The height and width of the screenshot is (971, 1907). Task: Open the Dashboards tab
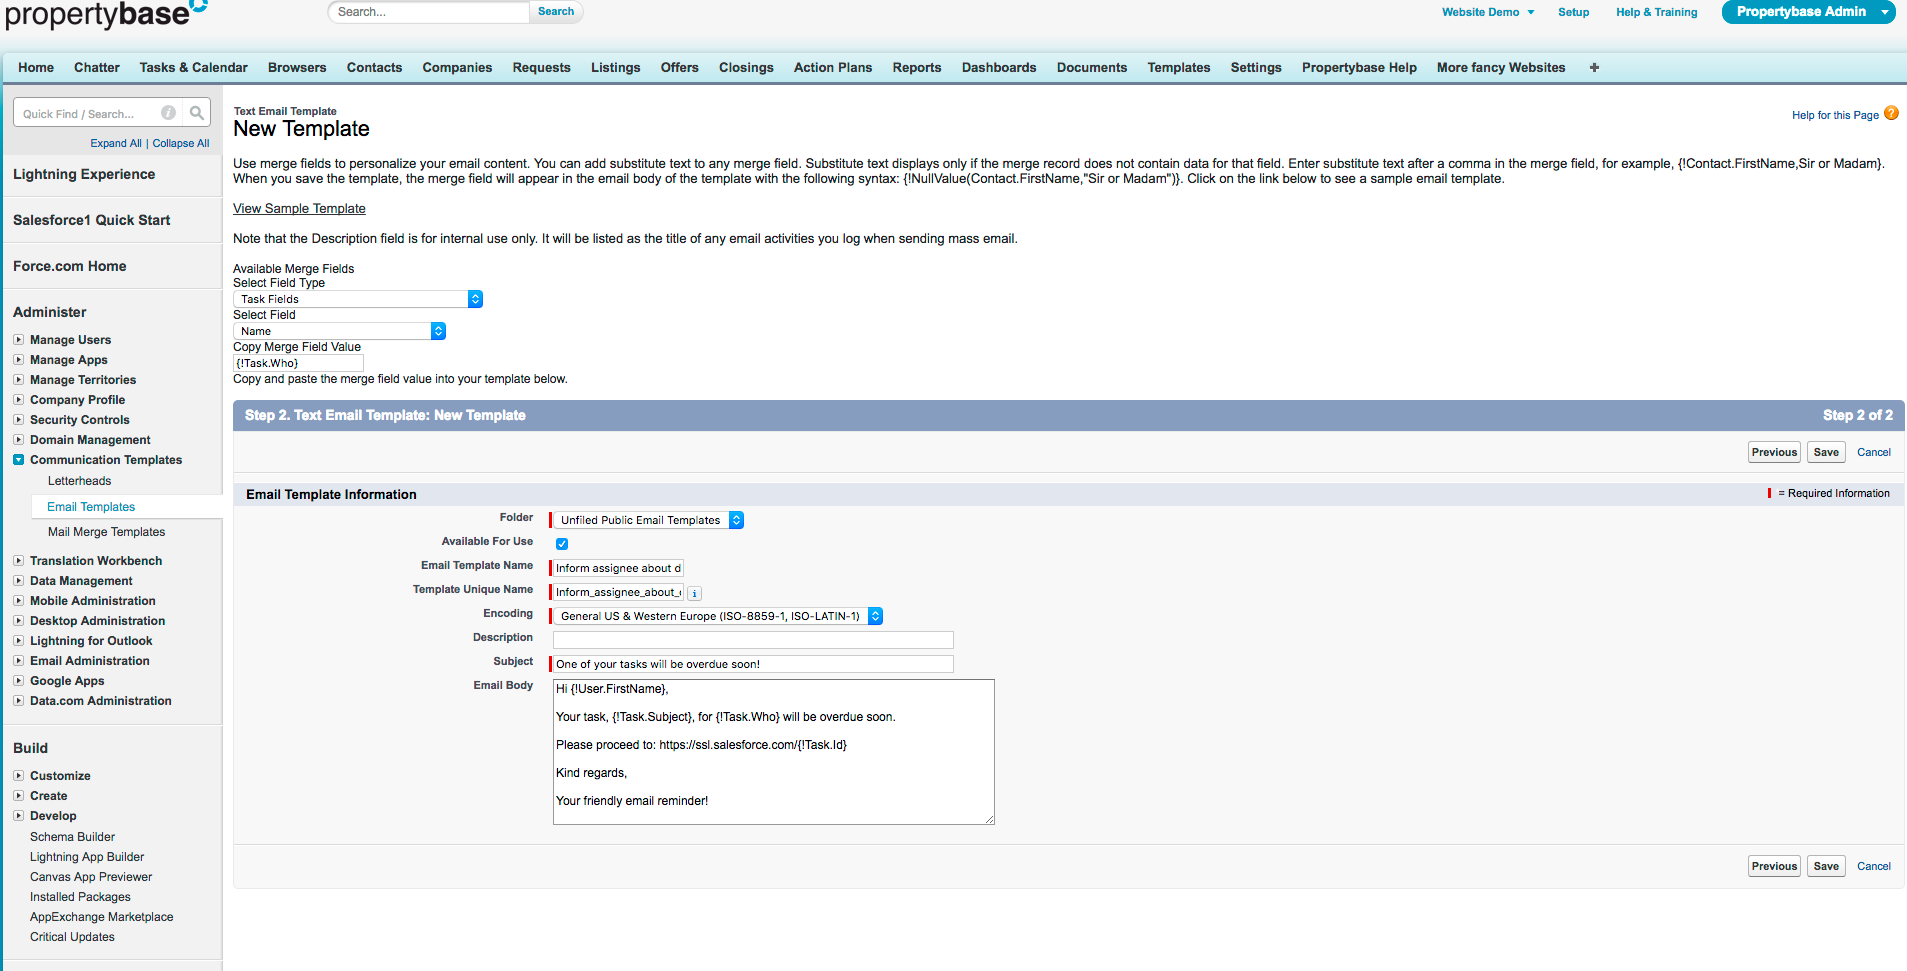point(999,68)
